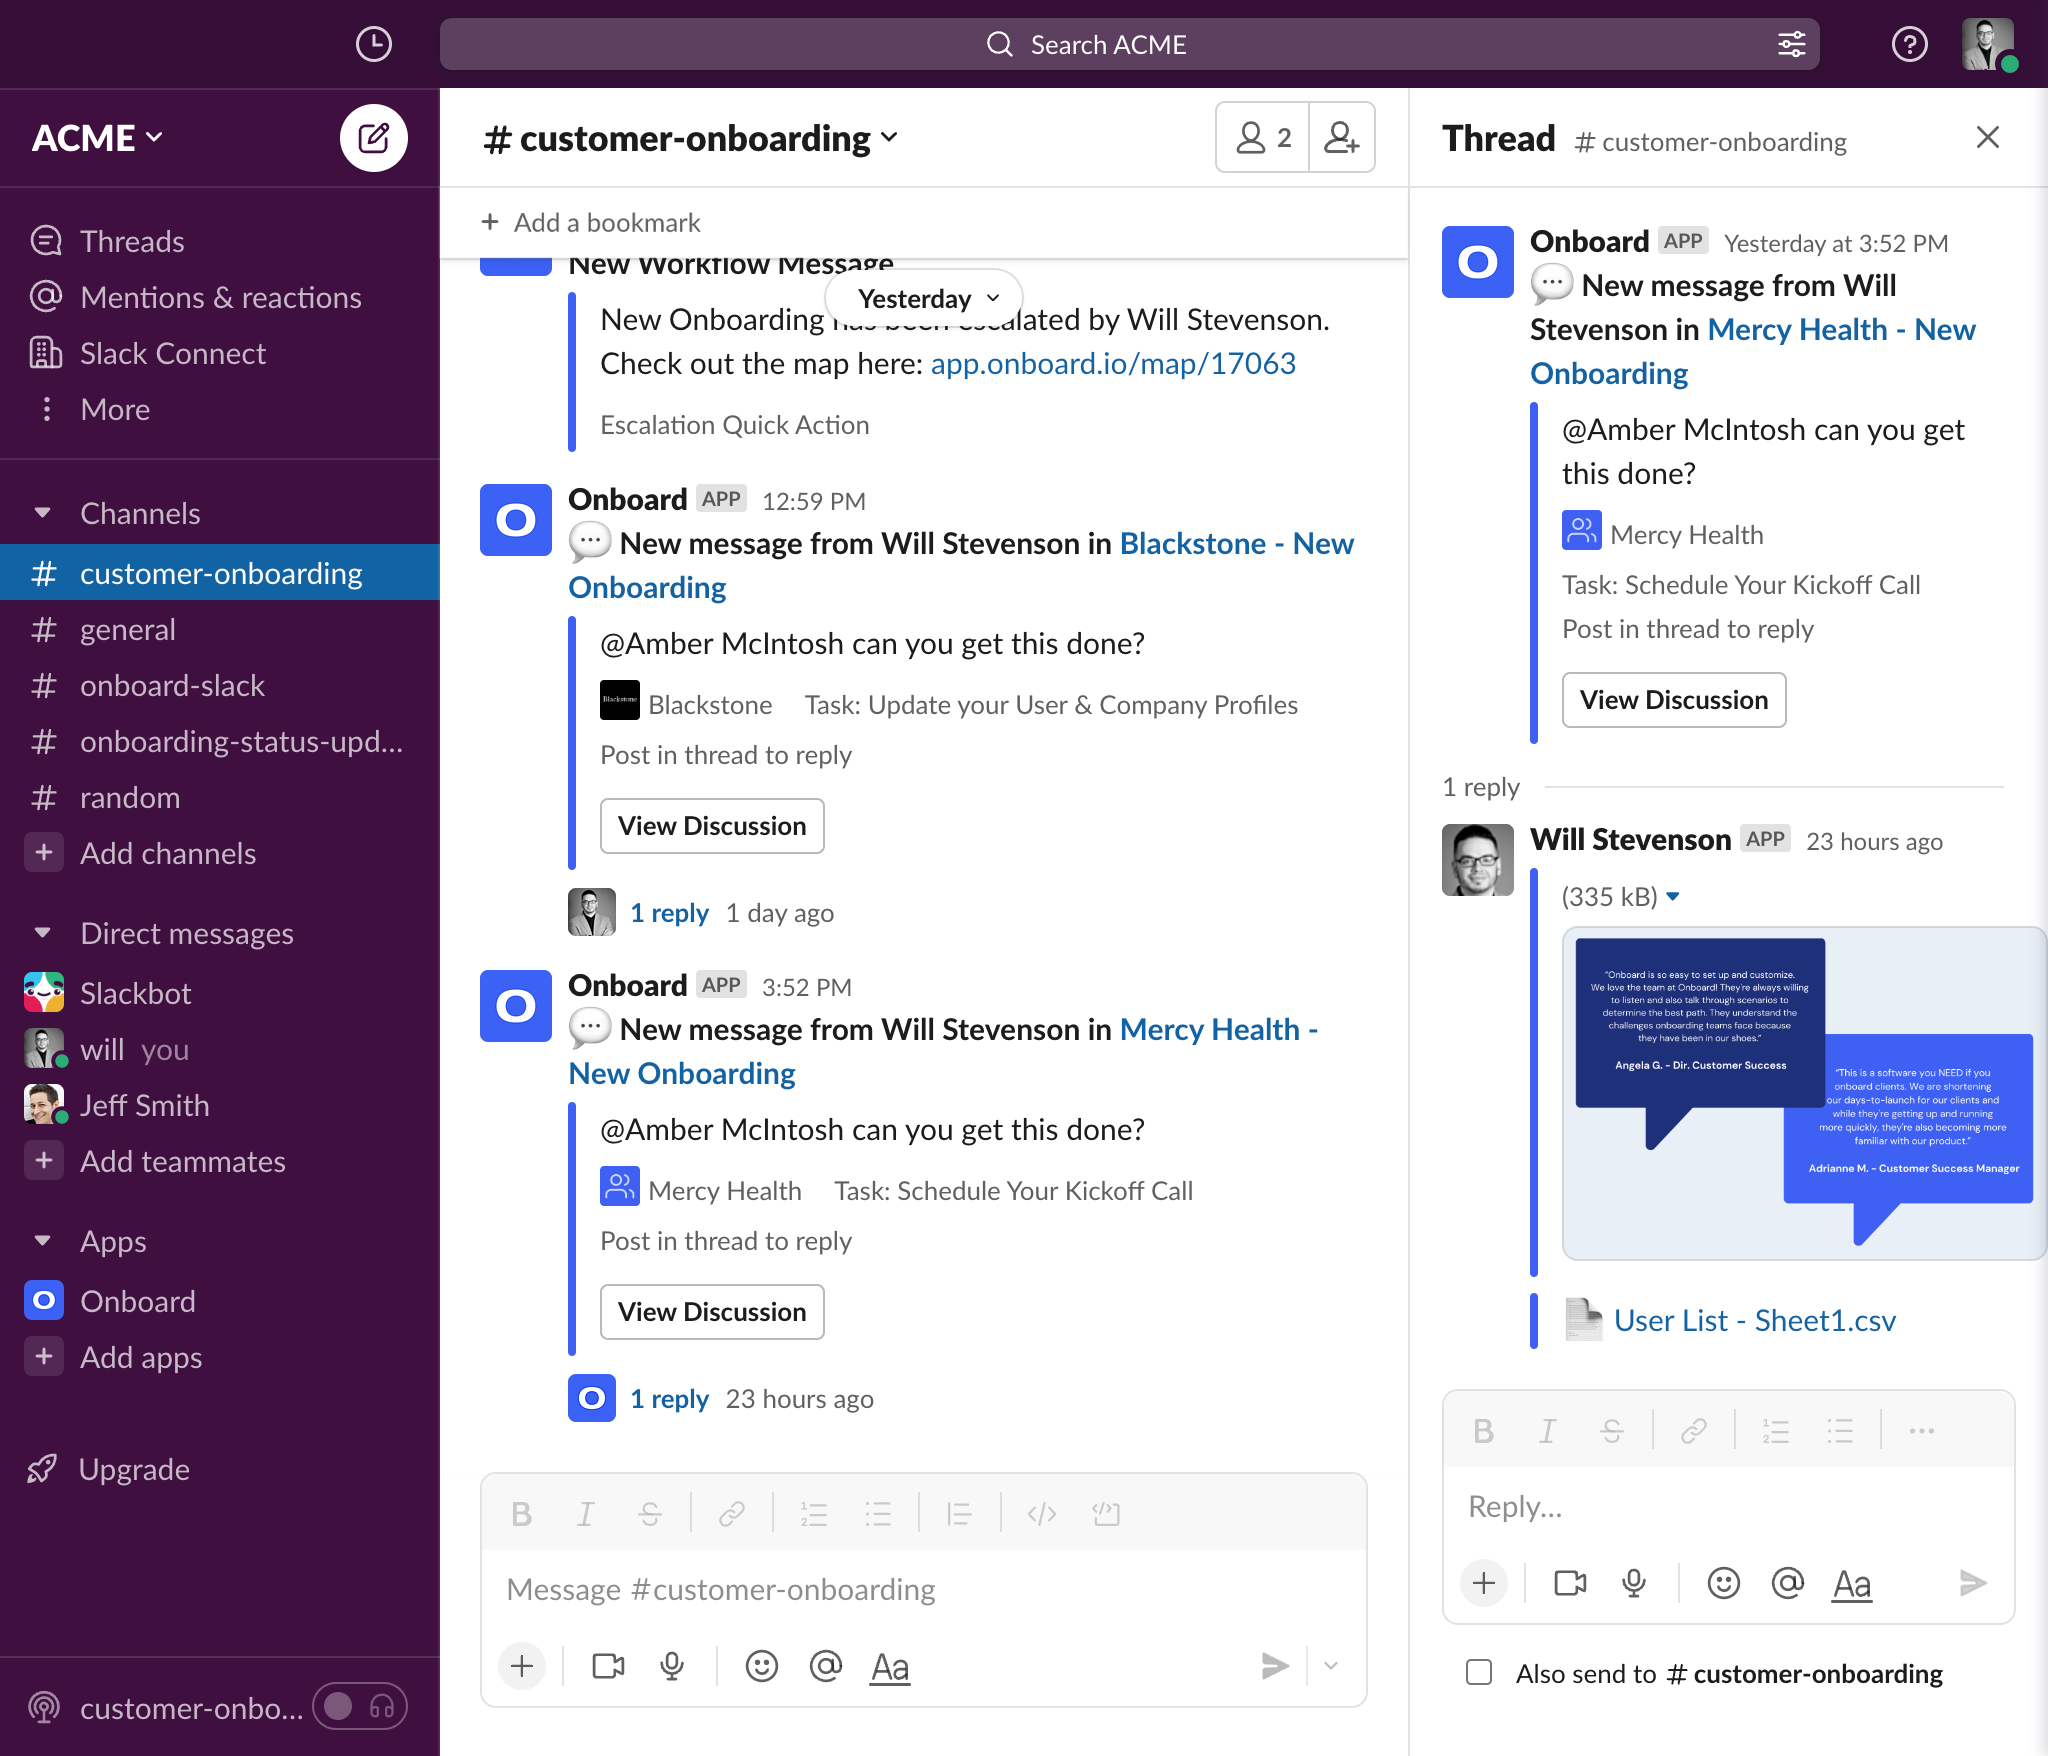Open the help question mark icon

[x=1909, y=44]
